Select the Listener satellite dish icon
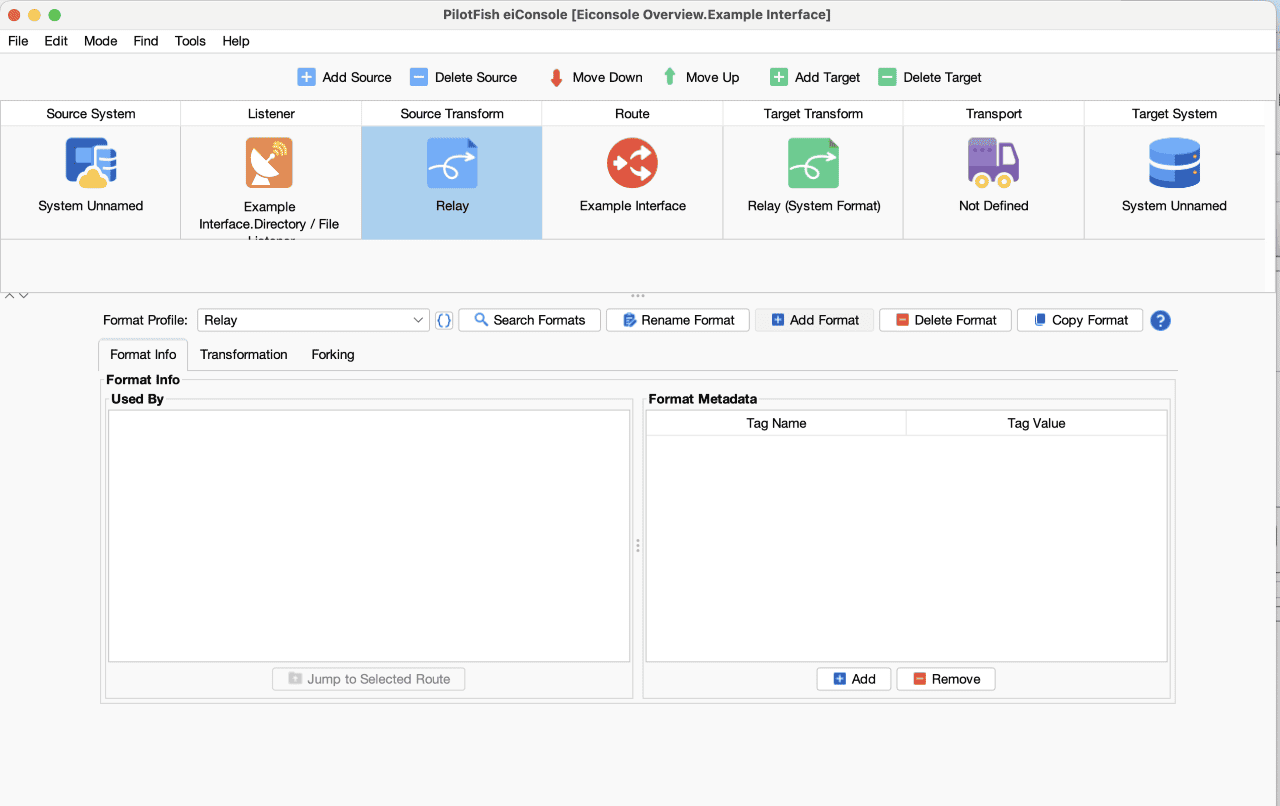 [270, 163]
